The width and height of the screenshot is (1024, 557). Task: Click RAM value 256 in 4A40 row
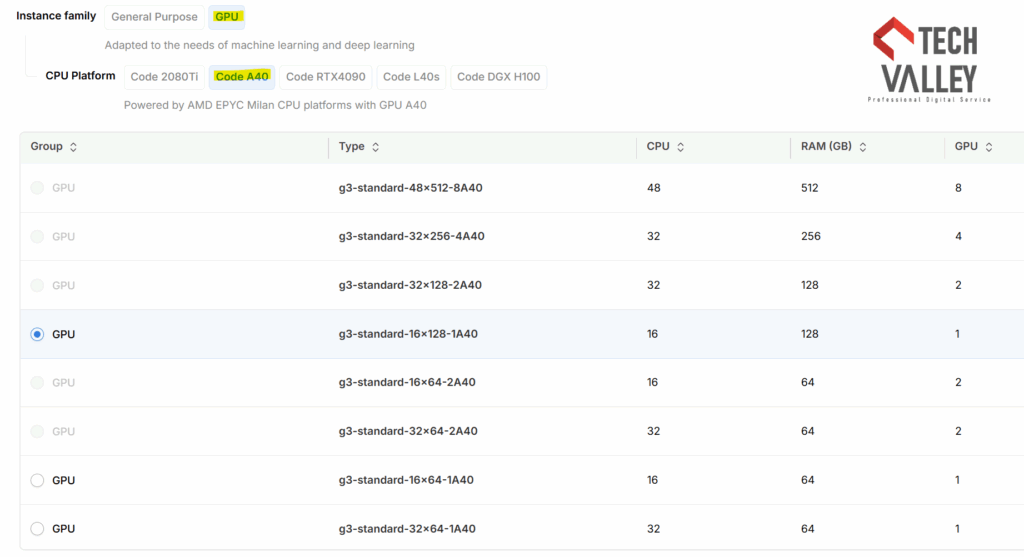[x=810, y=236]
